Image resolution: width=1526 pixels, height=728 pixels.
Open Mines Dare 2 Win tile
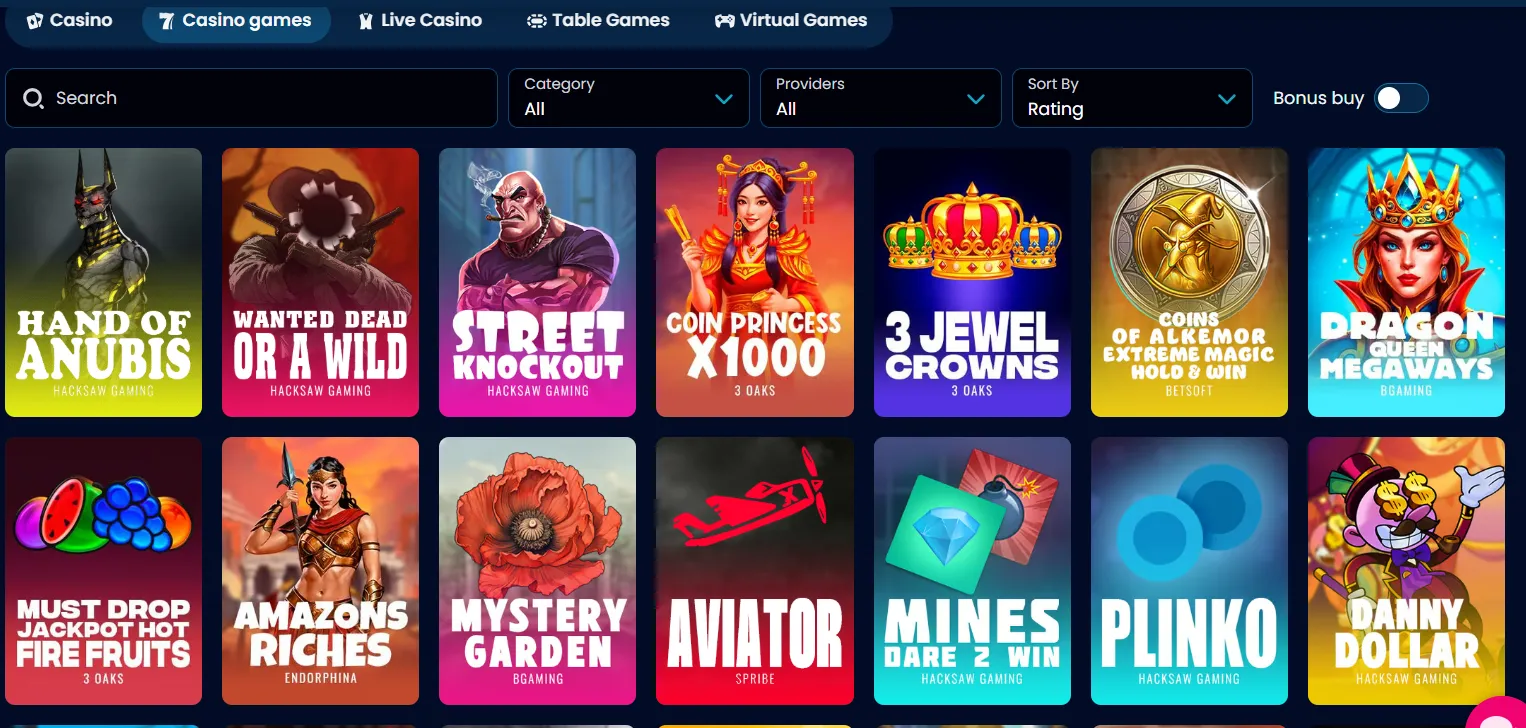(x=972, y=571)
